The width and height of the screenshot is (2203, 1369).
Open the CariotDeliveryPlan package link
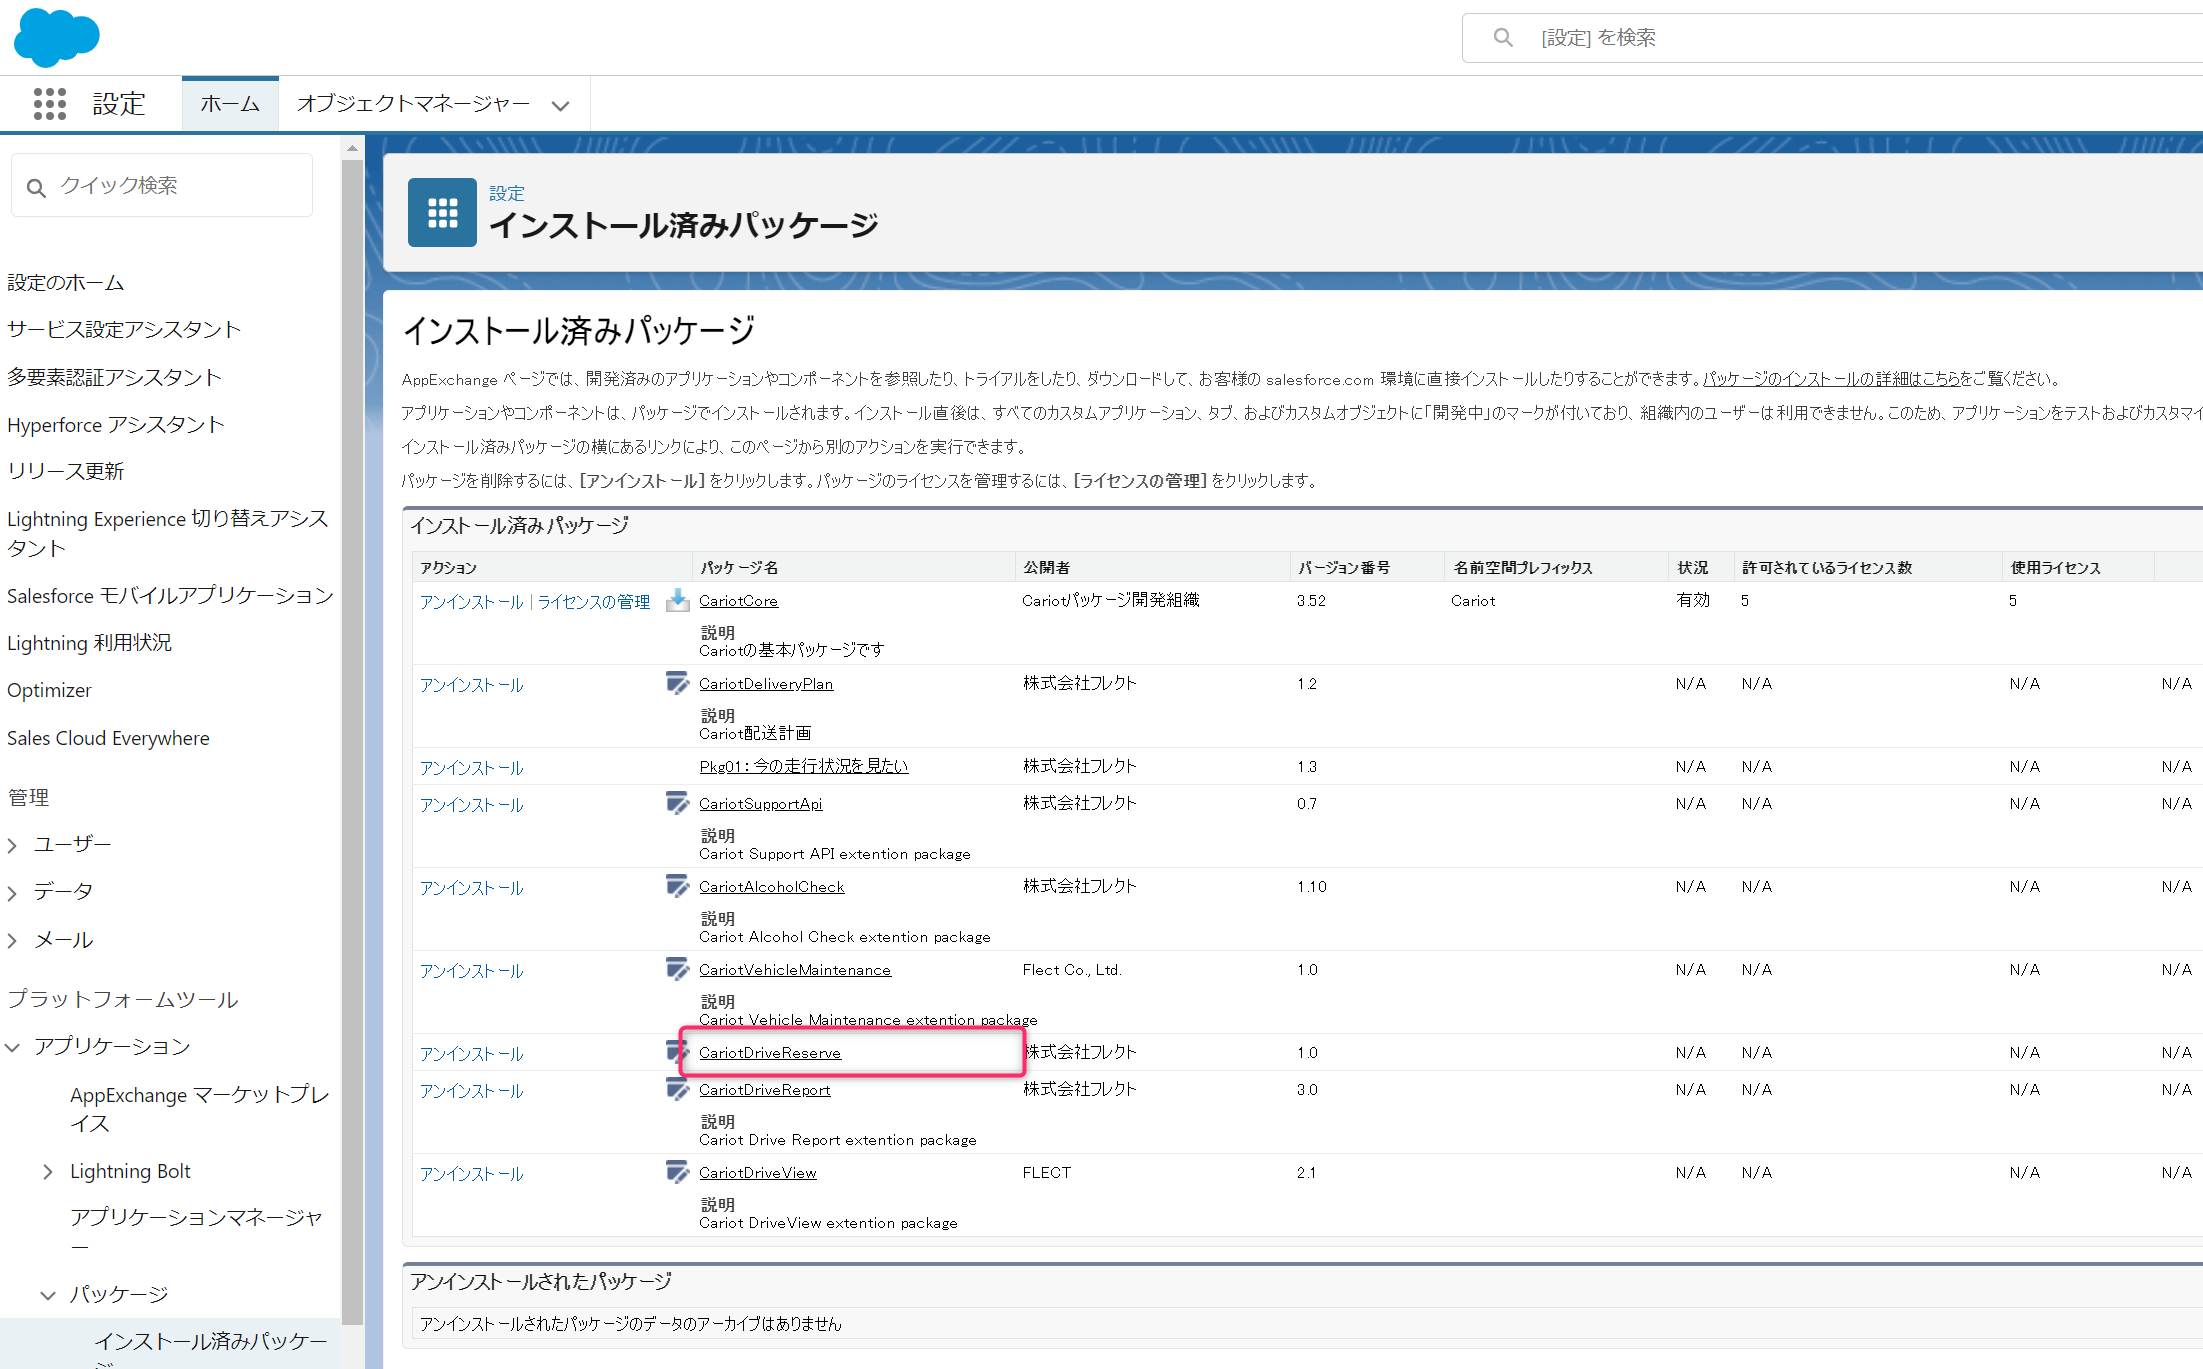coord(766,684)
